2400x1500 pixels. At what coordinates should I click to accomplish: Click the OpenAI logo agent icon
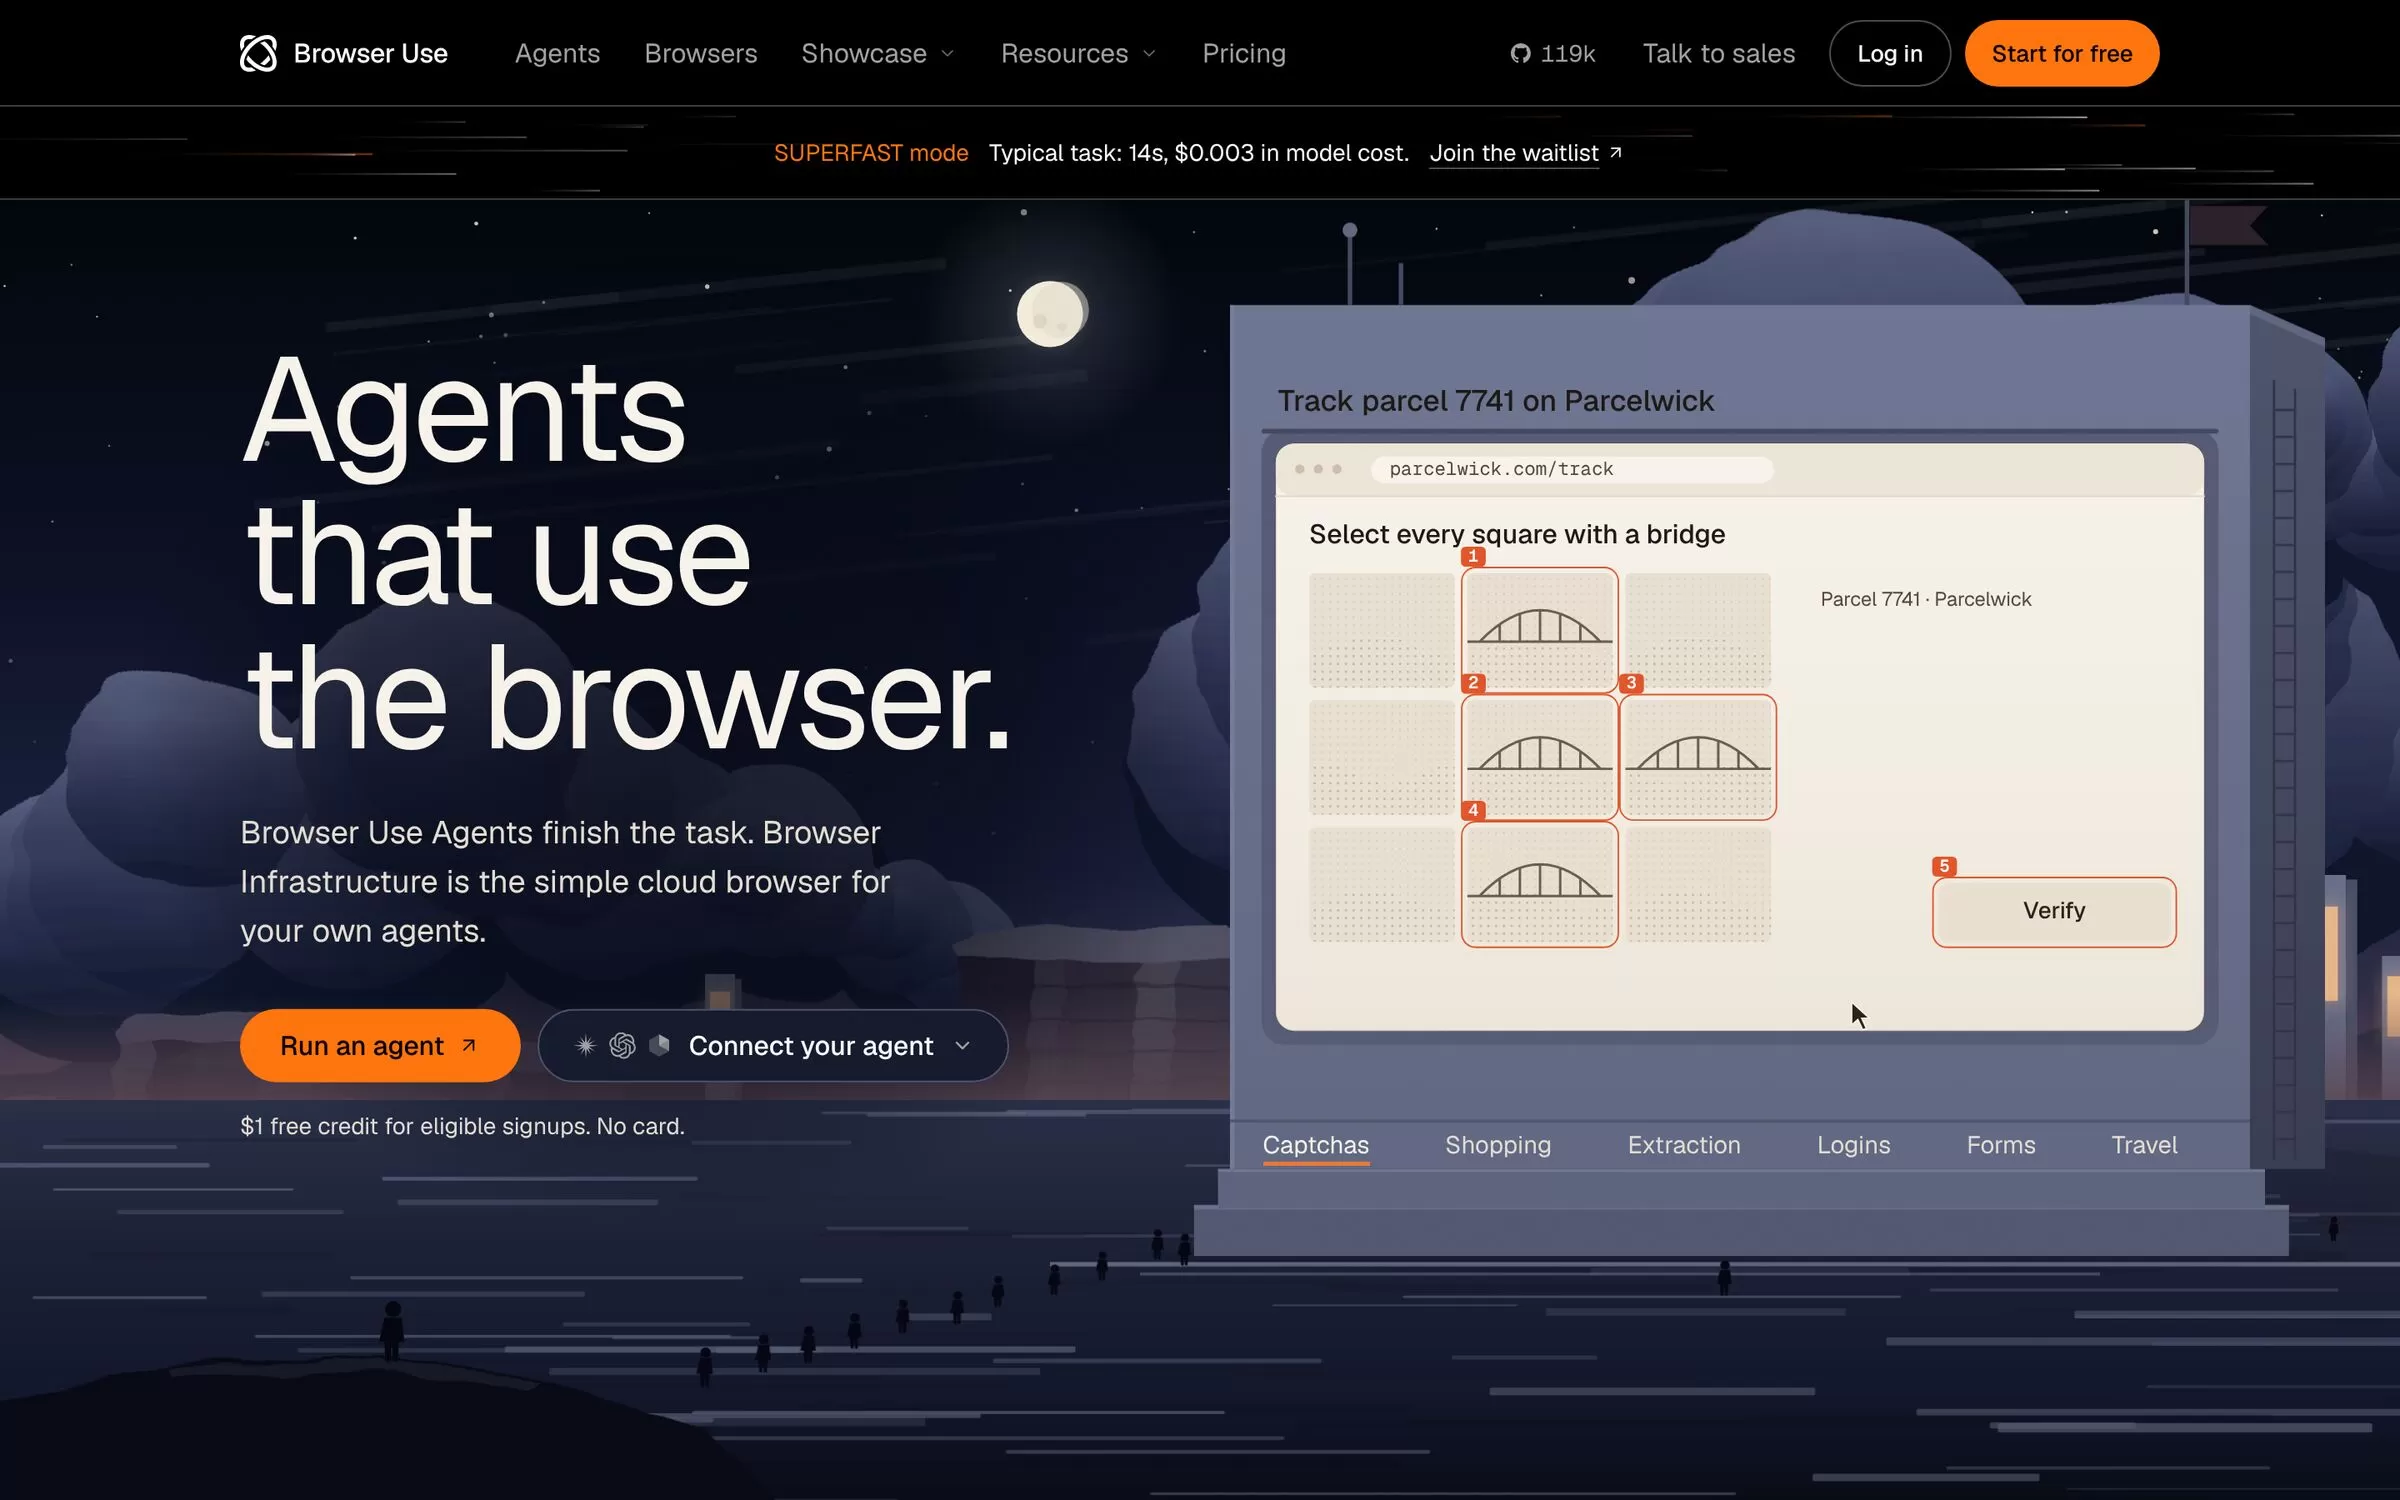pos(622,1045)
